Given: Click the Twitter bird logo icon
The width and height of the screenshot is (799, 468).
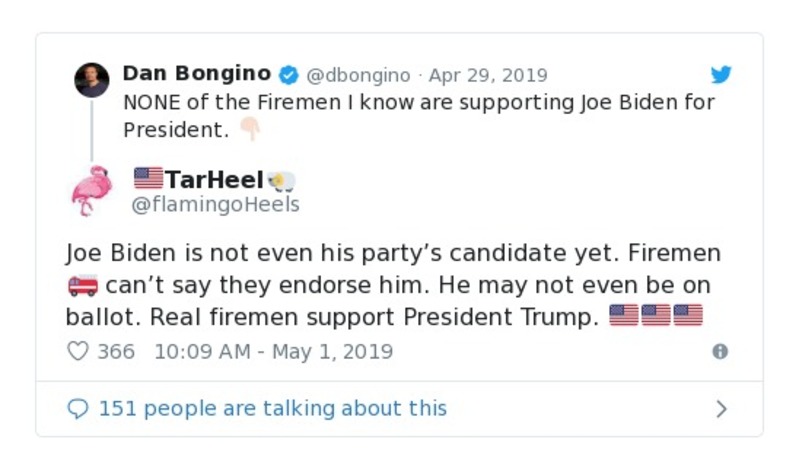Looking at the screenshot, I should point(721,75).
